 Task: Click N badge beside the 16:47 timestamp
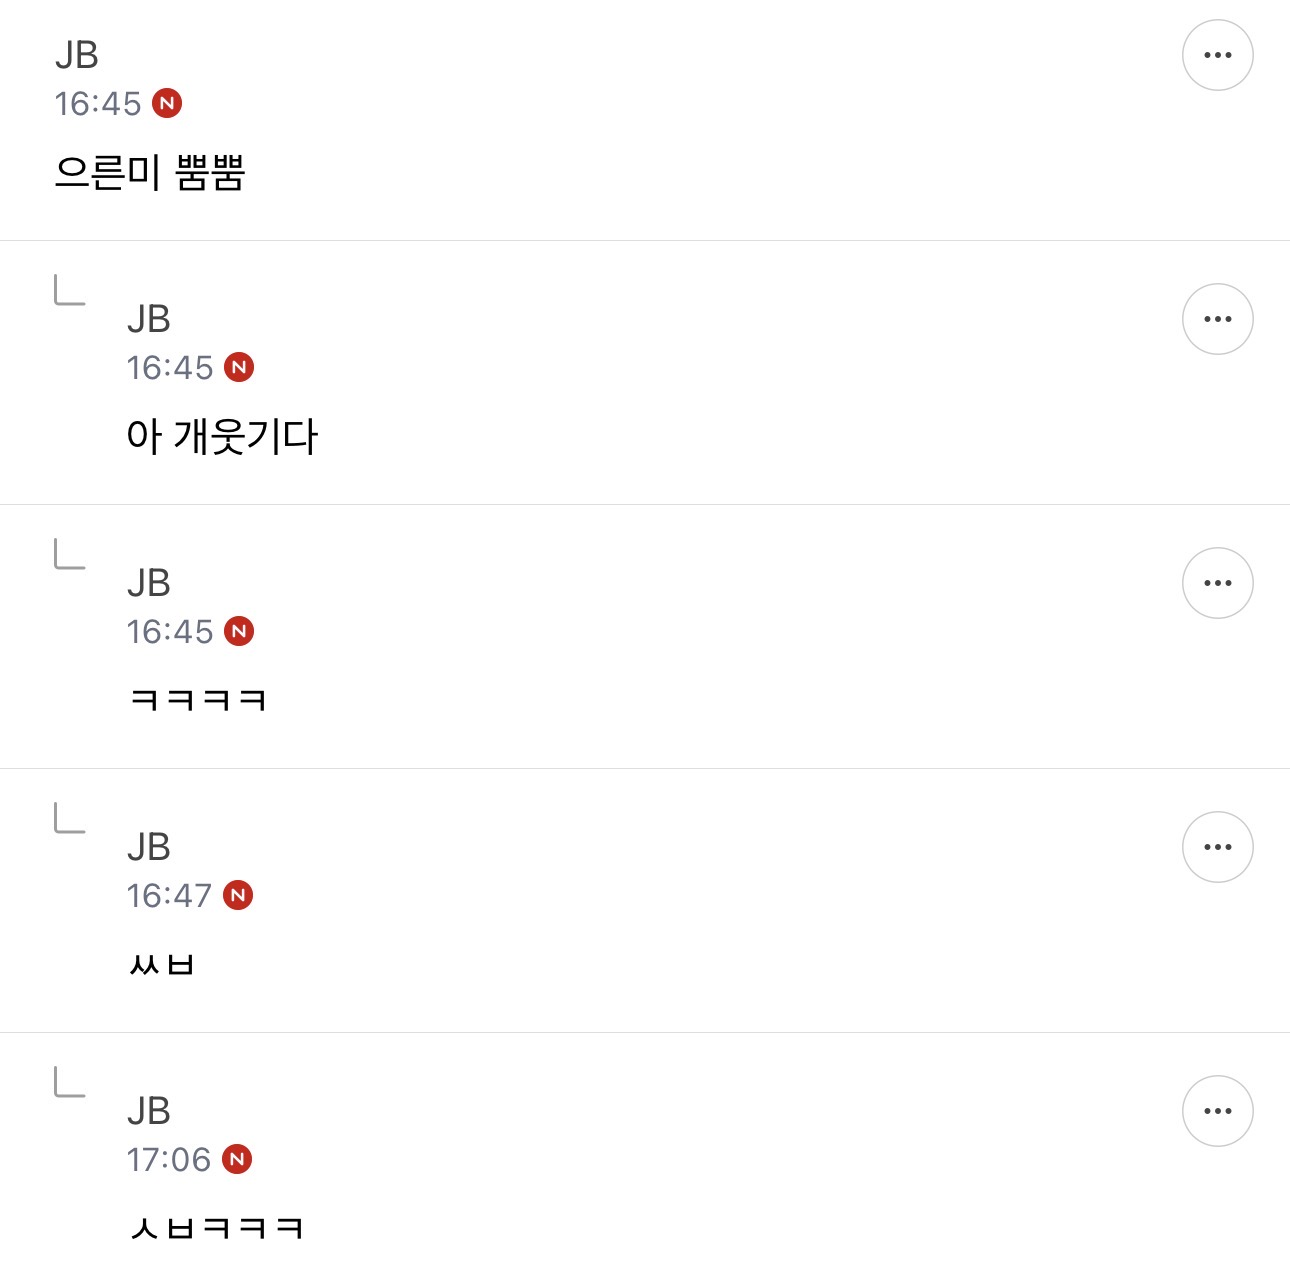click(238, 895)
